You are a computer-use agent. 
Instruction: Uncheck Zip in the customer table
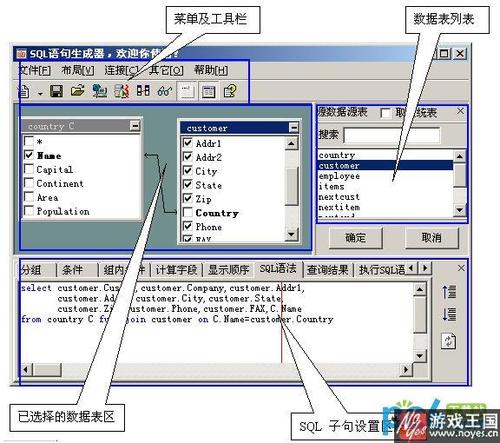(188, 199)
